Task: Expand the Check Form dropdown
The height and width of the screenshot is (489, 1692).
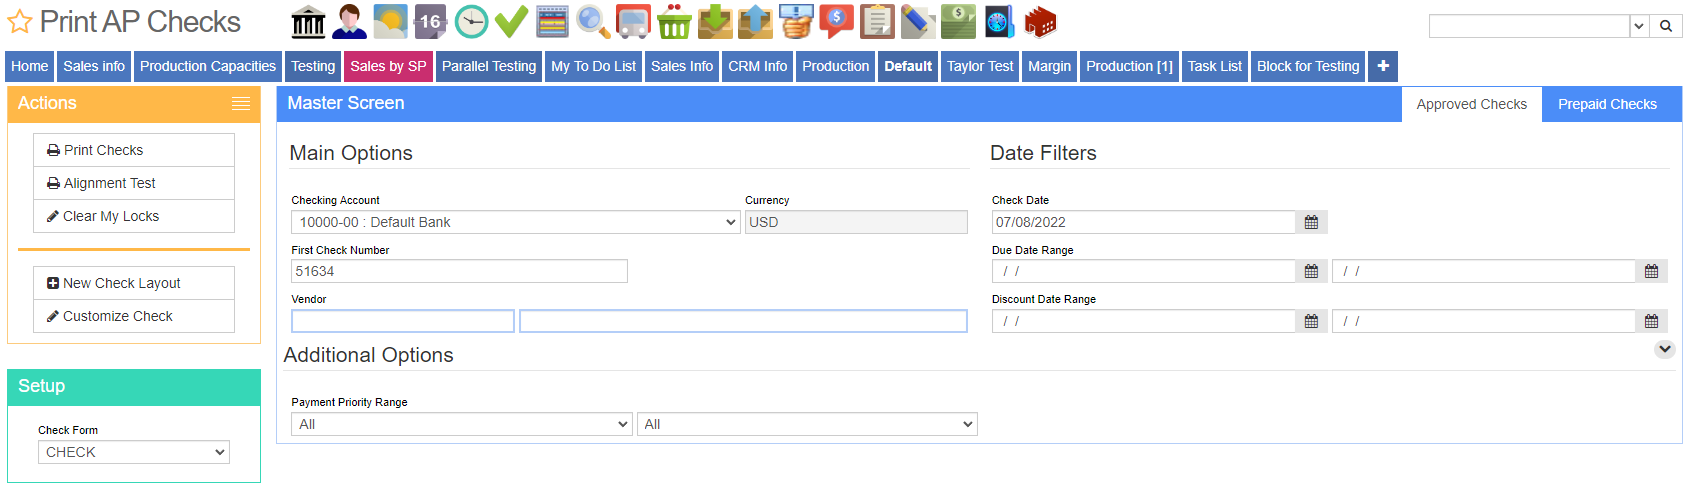Action: pyautogui.click(x=134, y=452)
